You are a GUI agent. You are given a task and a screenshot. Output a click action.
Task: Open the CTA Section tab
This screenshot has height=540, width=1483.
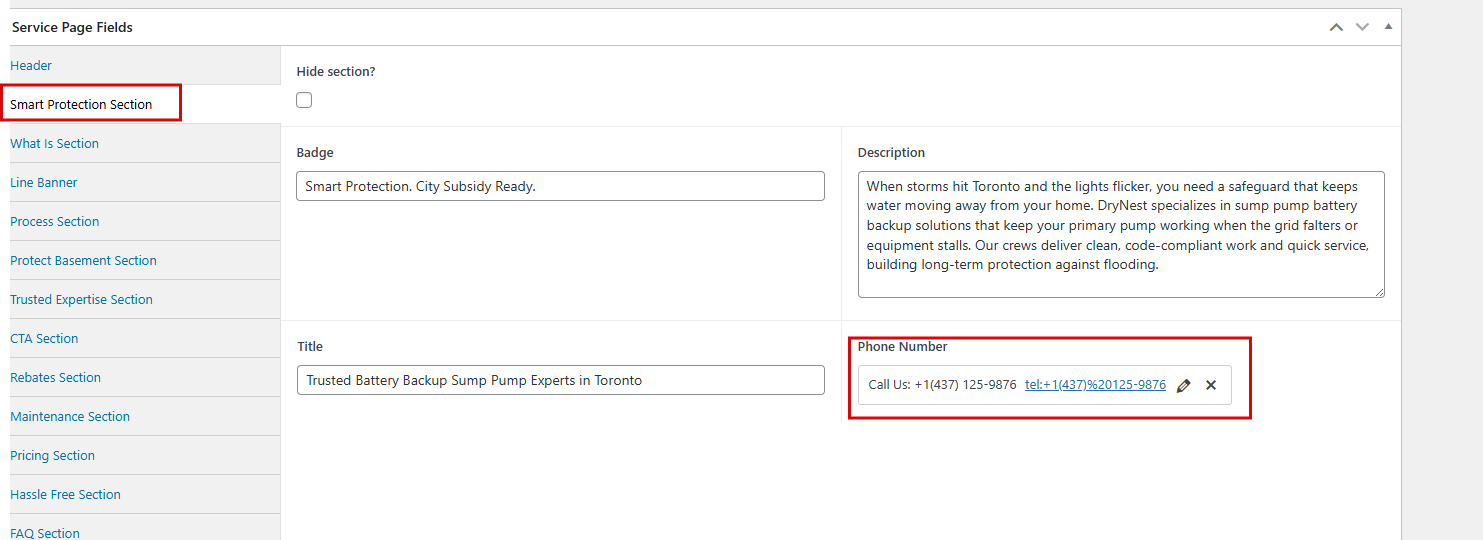(x=44, y=338)
